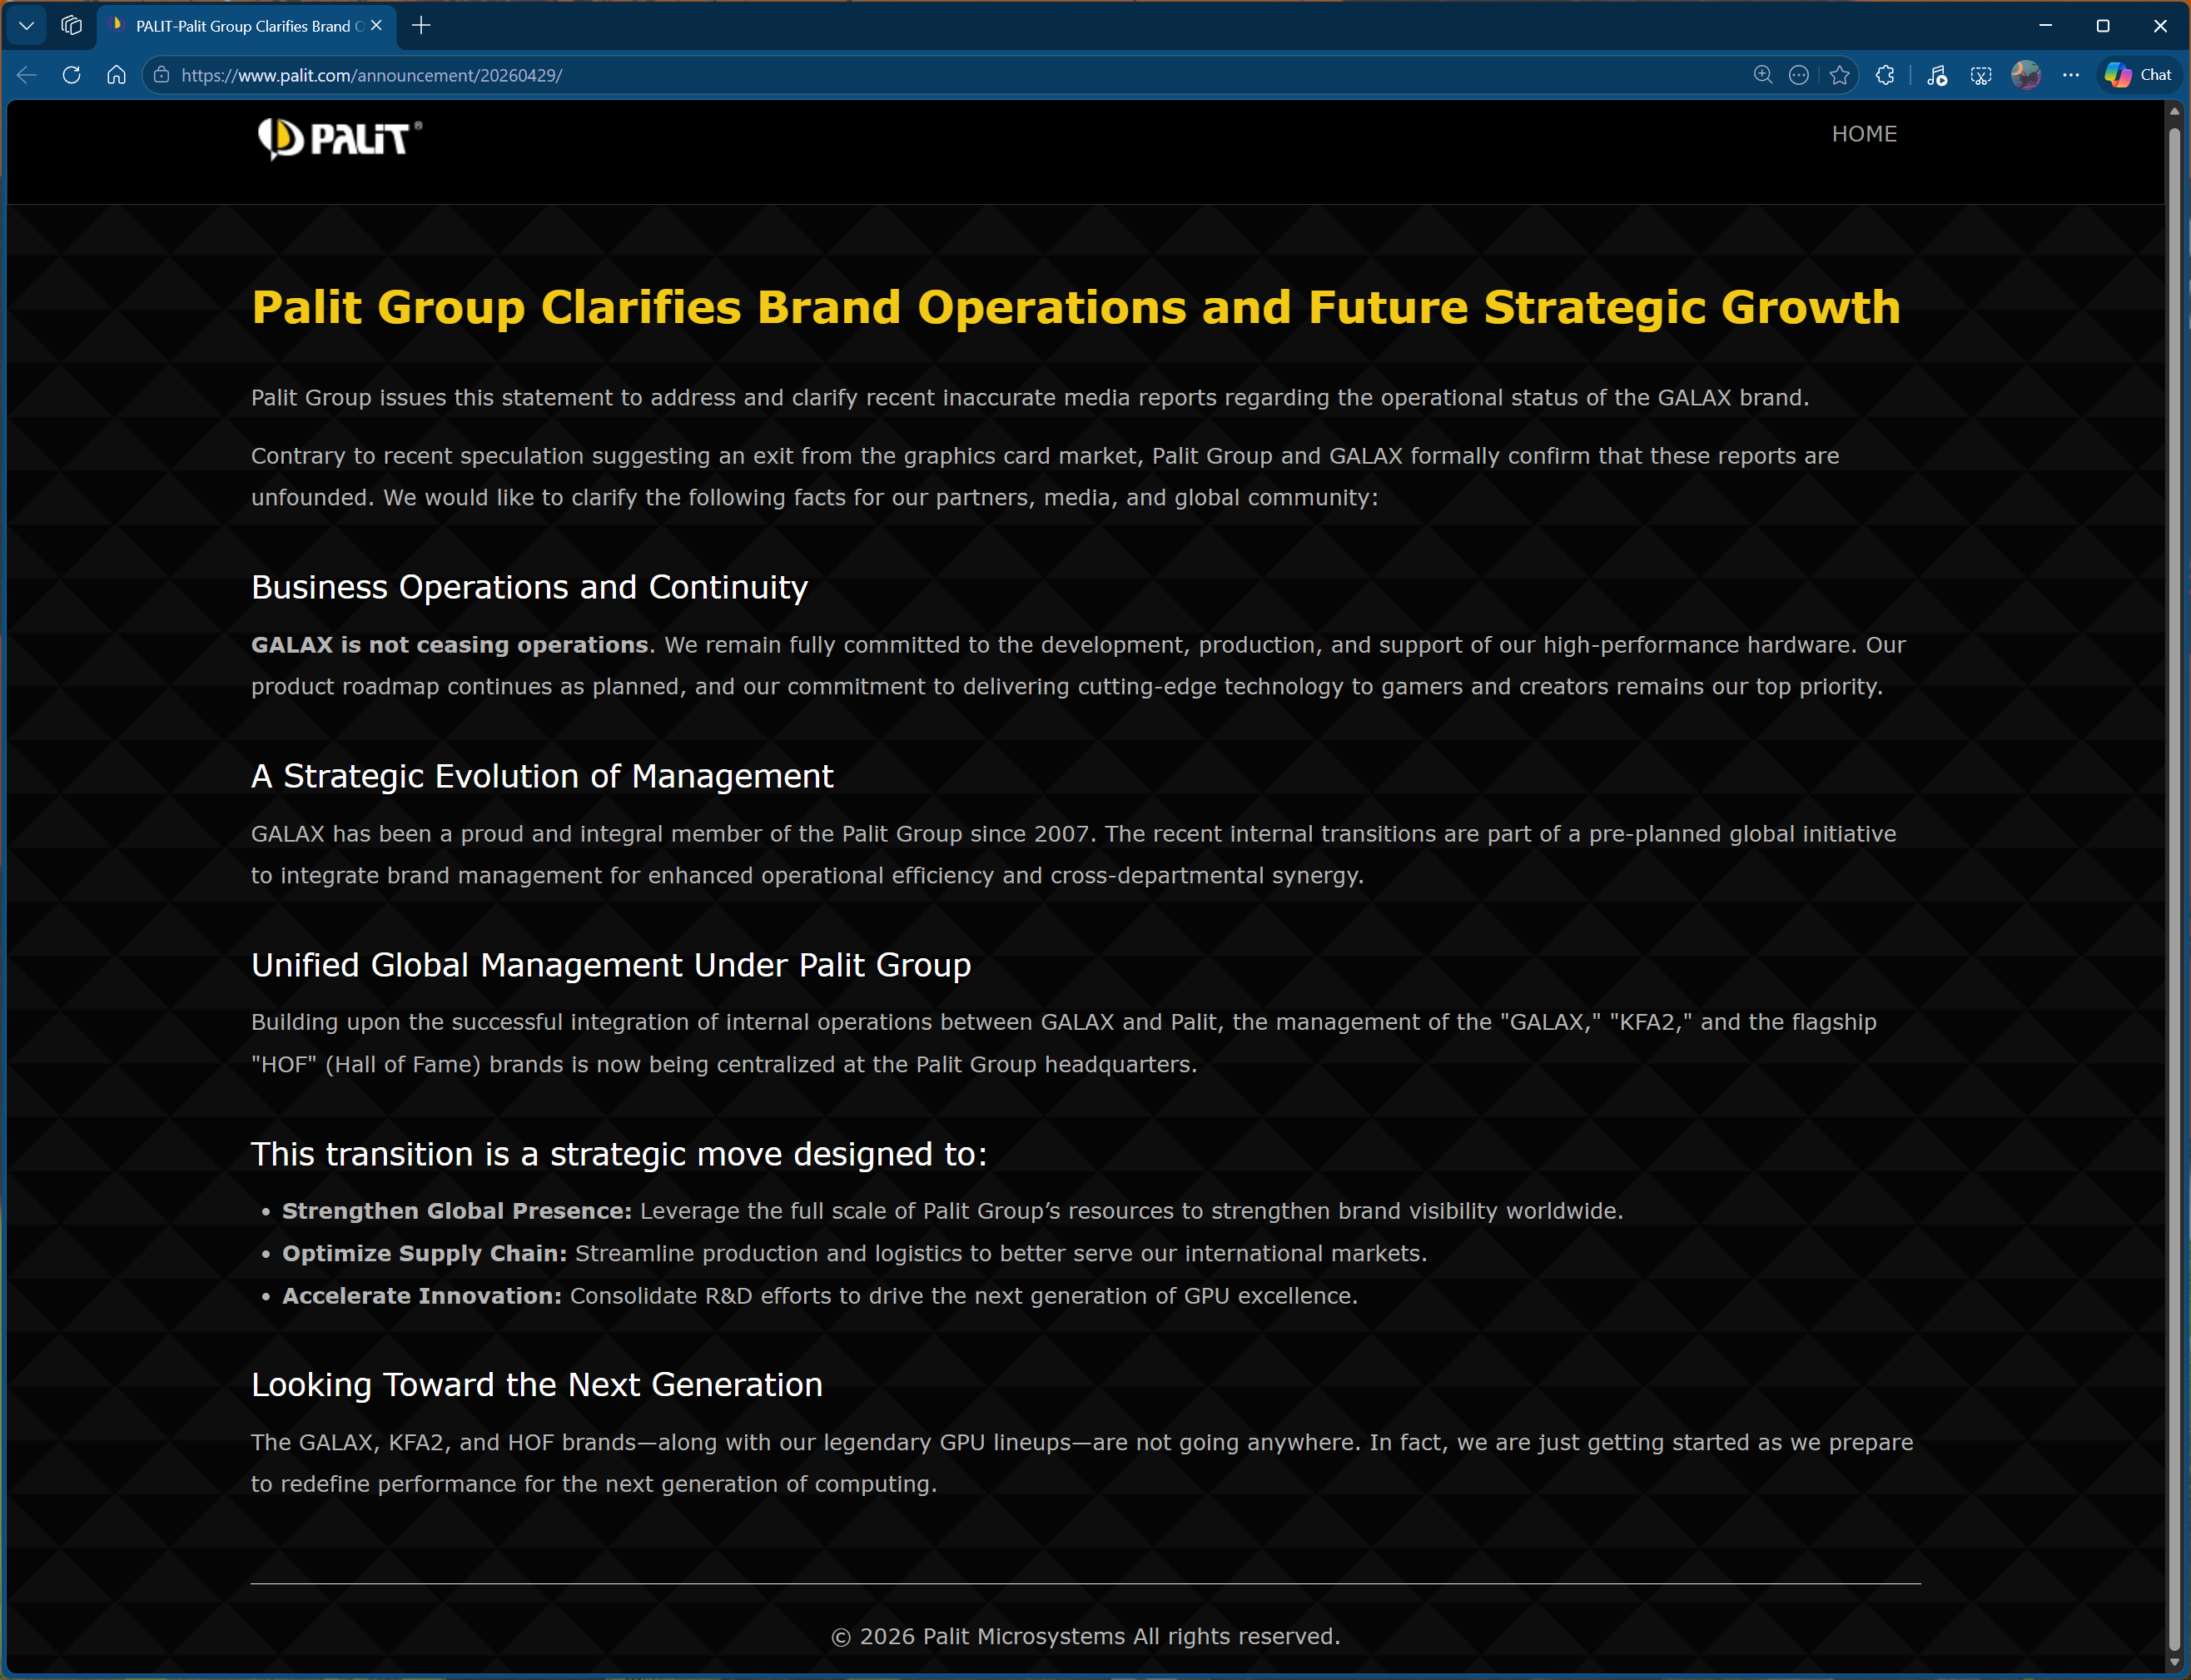
Task: Open the vertical tab dropdown chevron
Action: pos(25,26)
